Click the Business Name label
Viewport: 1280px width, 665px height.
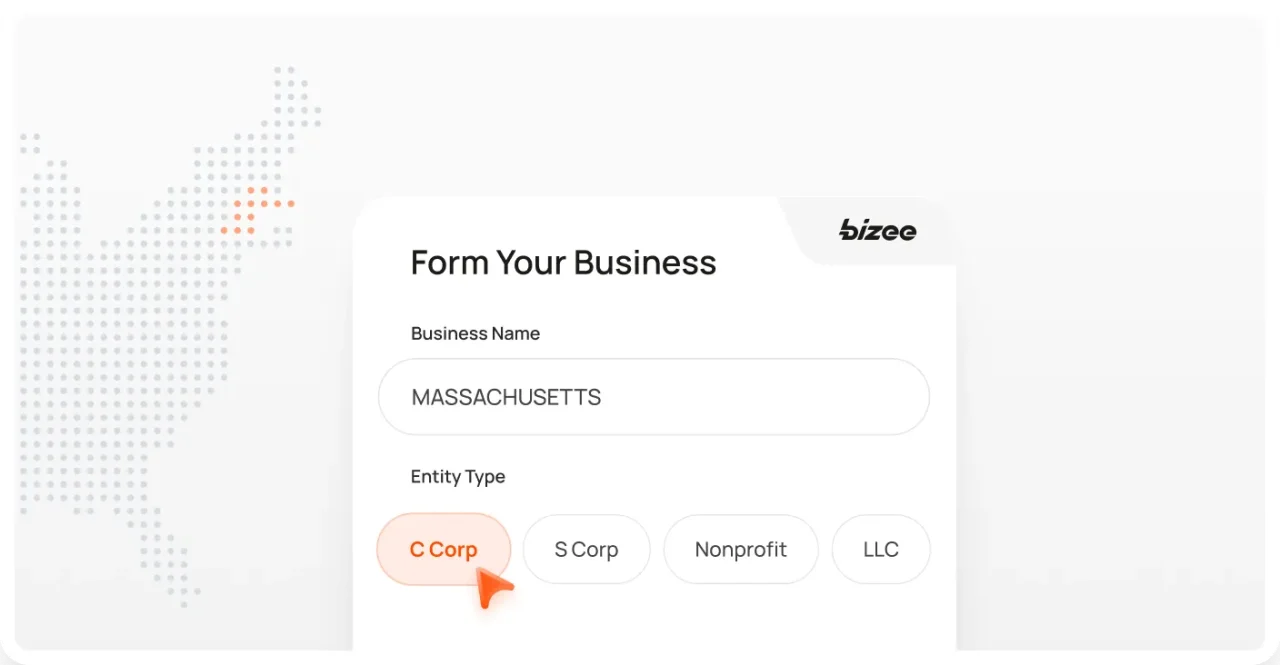click(475, 333)
